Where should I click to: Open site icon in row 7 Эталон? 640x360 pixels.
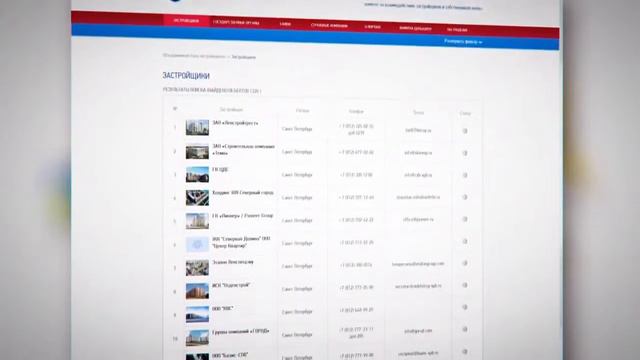[x=464, y=263]
